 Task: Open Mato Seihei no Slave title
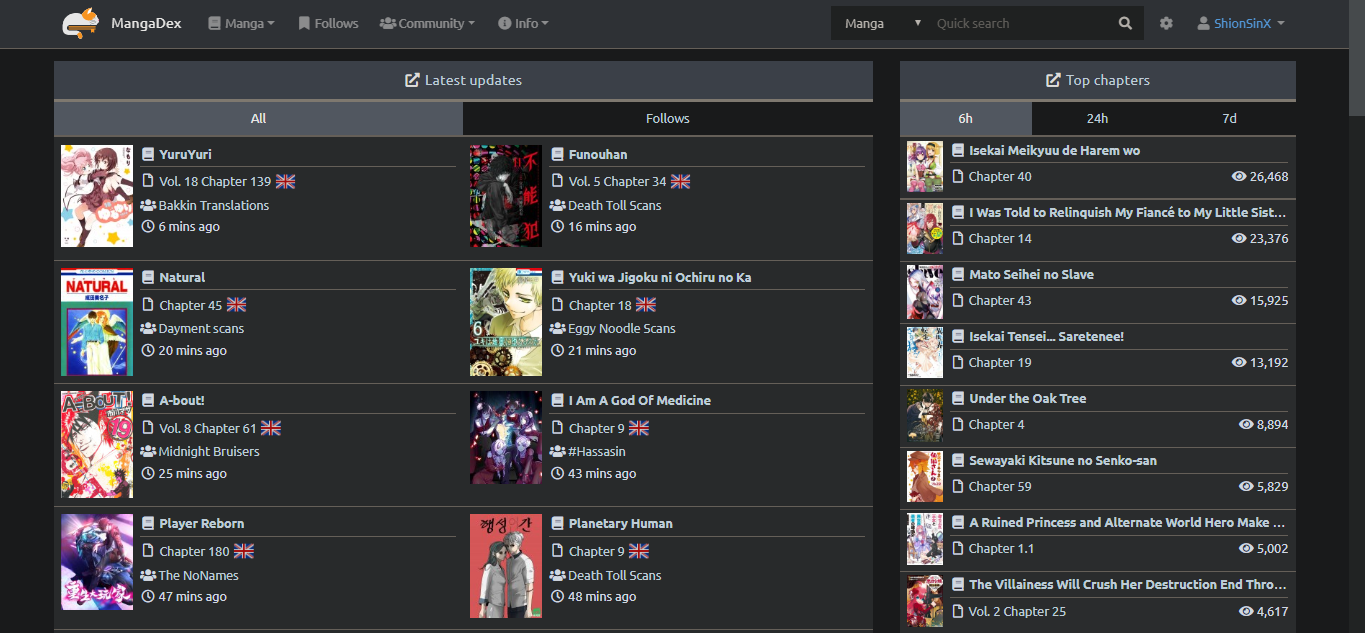1031,274
